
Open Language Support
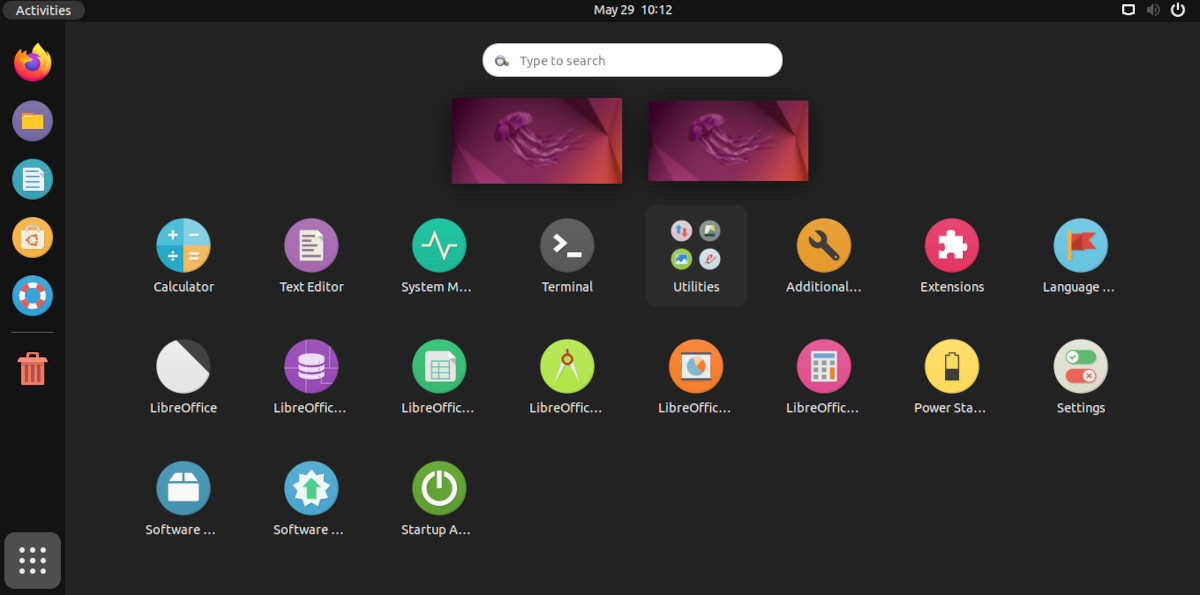pyautogui.click(x=1079, y=245)
